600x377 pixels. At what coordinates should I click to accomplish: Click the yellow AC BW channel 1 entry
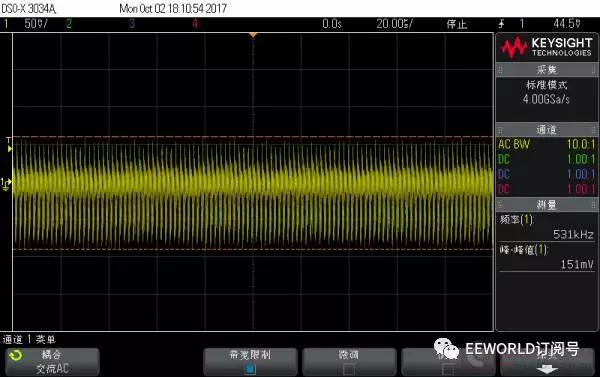click(x=547, y=144)
